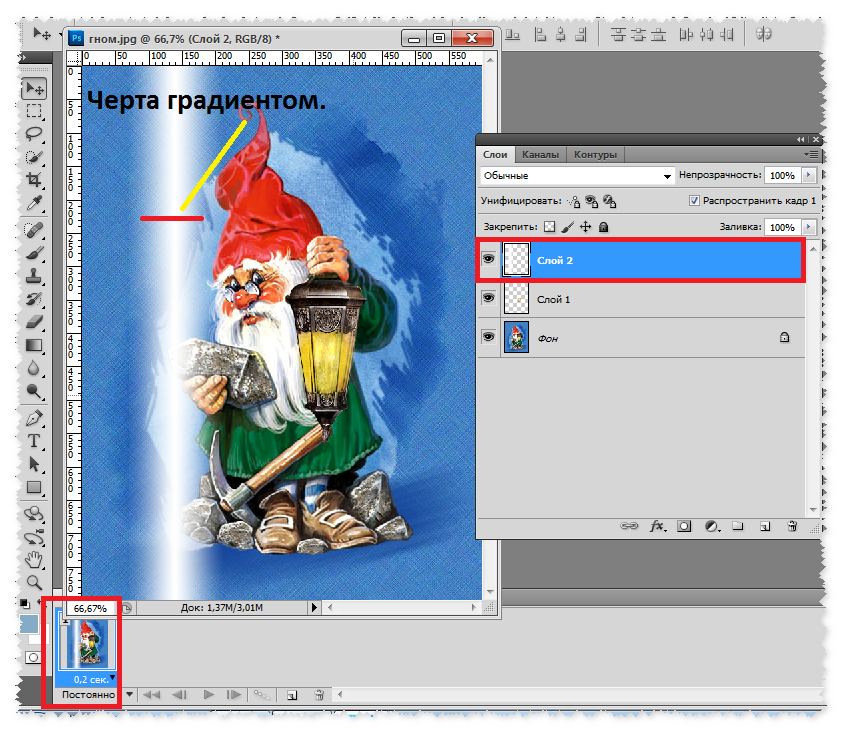Select the 3D Orbit camera tool
The image size is (843, 733).
tap(34, 537)
